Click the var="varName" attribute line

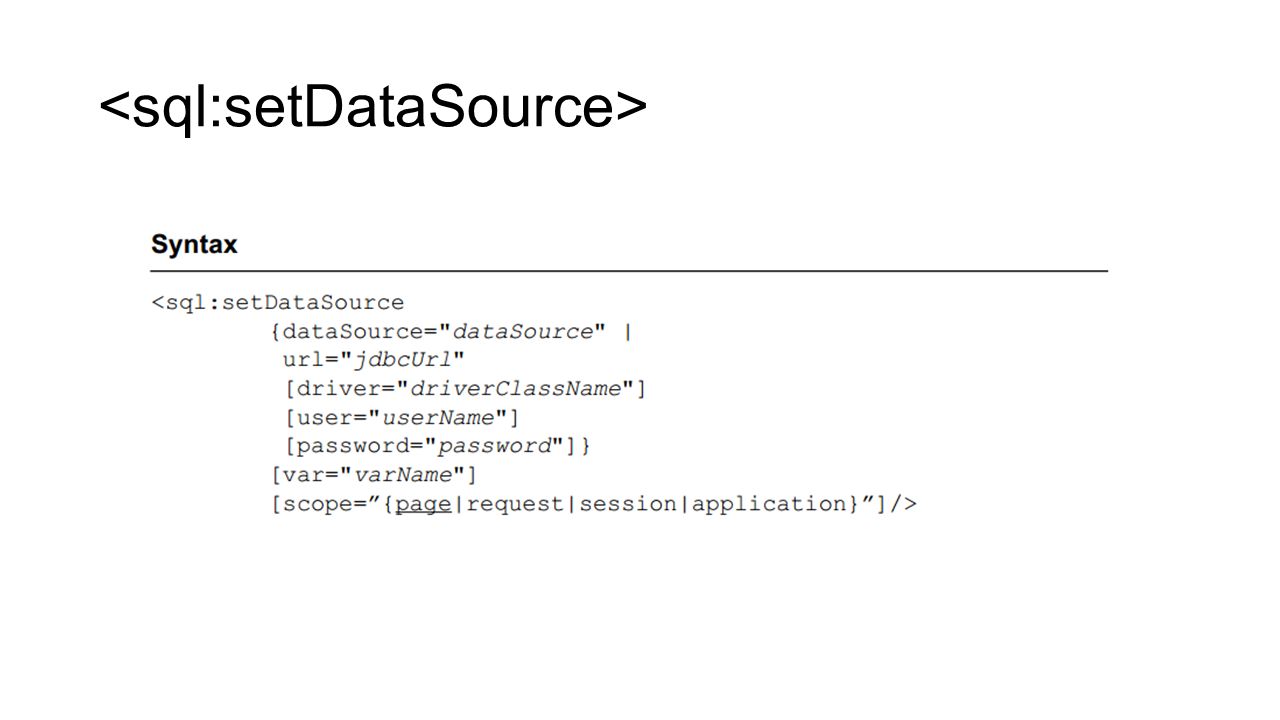(374, 474)
